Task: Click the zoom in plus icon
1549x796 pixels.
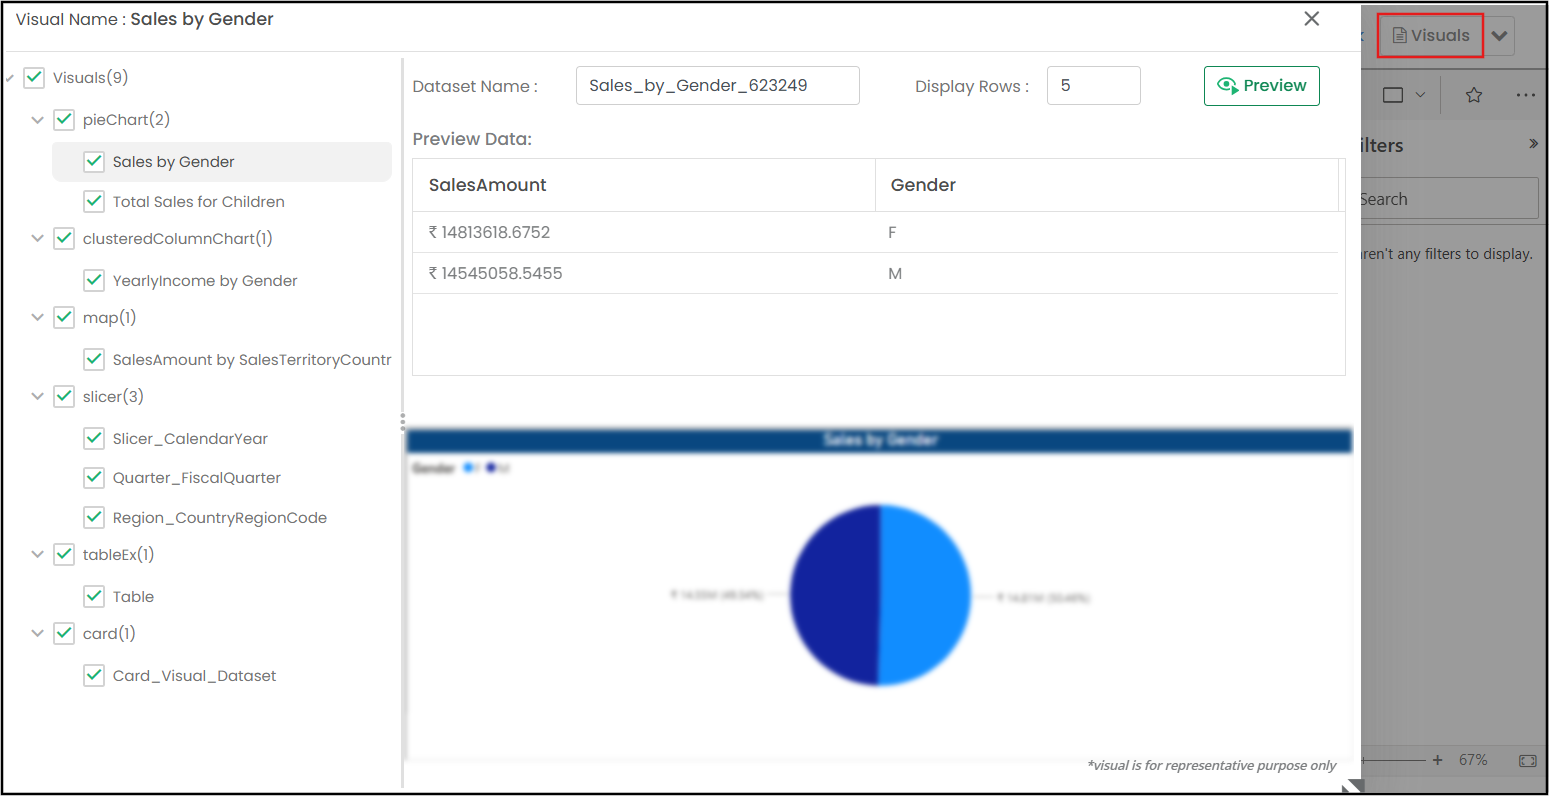Action: click(1437, 760)
